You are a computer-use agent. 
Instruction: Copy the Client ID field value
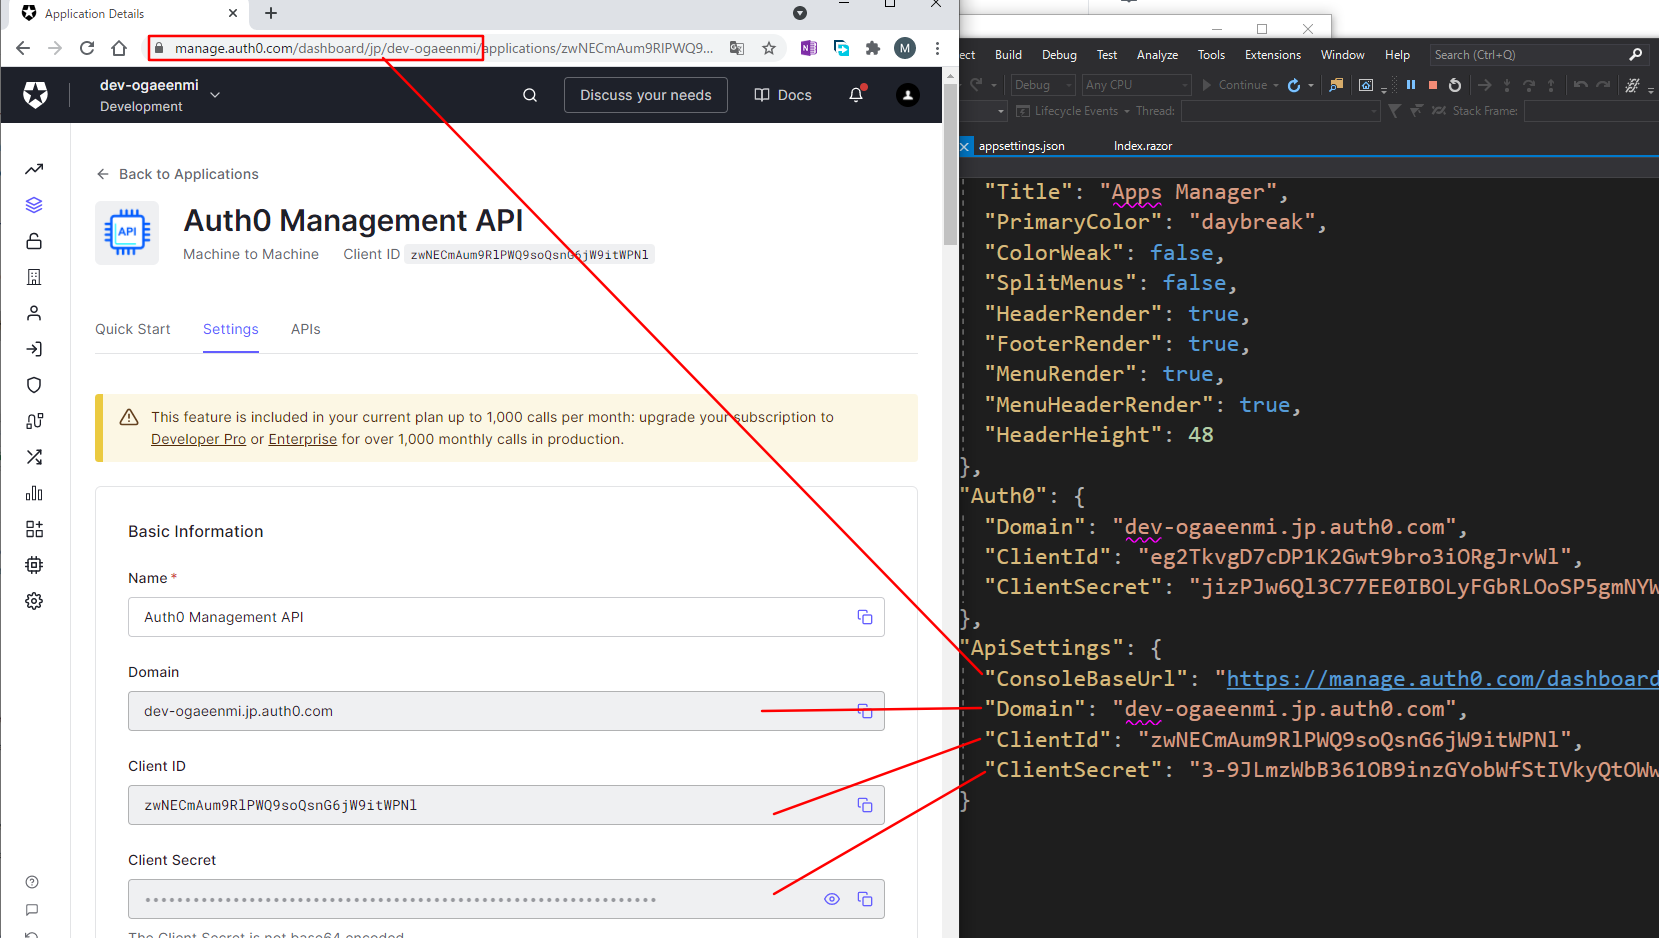(x=865, y=805)
